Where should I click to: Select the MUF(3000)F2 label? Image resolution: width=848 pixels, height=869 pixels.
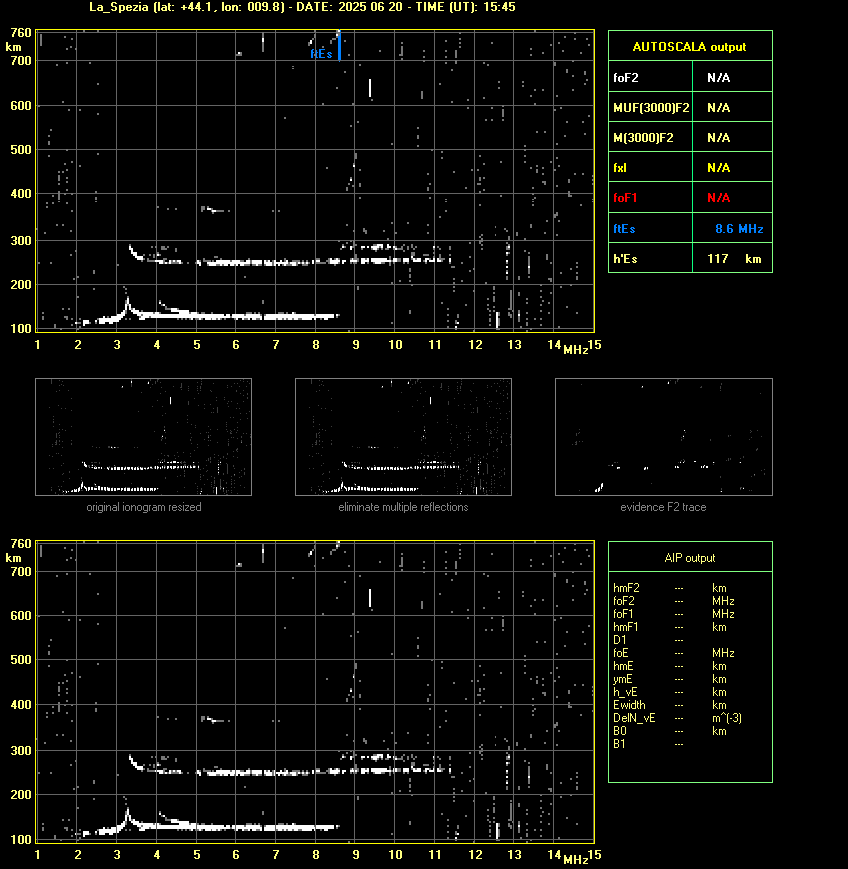651,108
